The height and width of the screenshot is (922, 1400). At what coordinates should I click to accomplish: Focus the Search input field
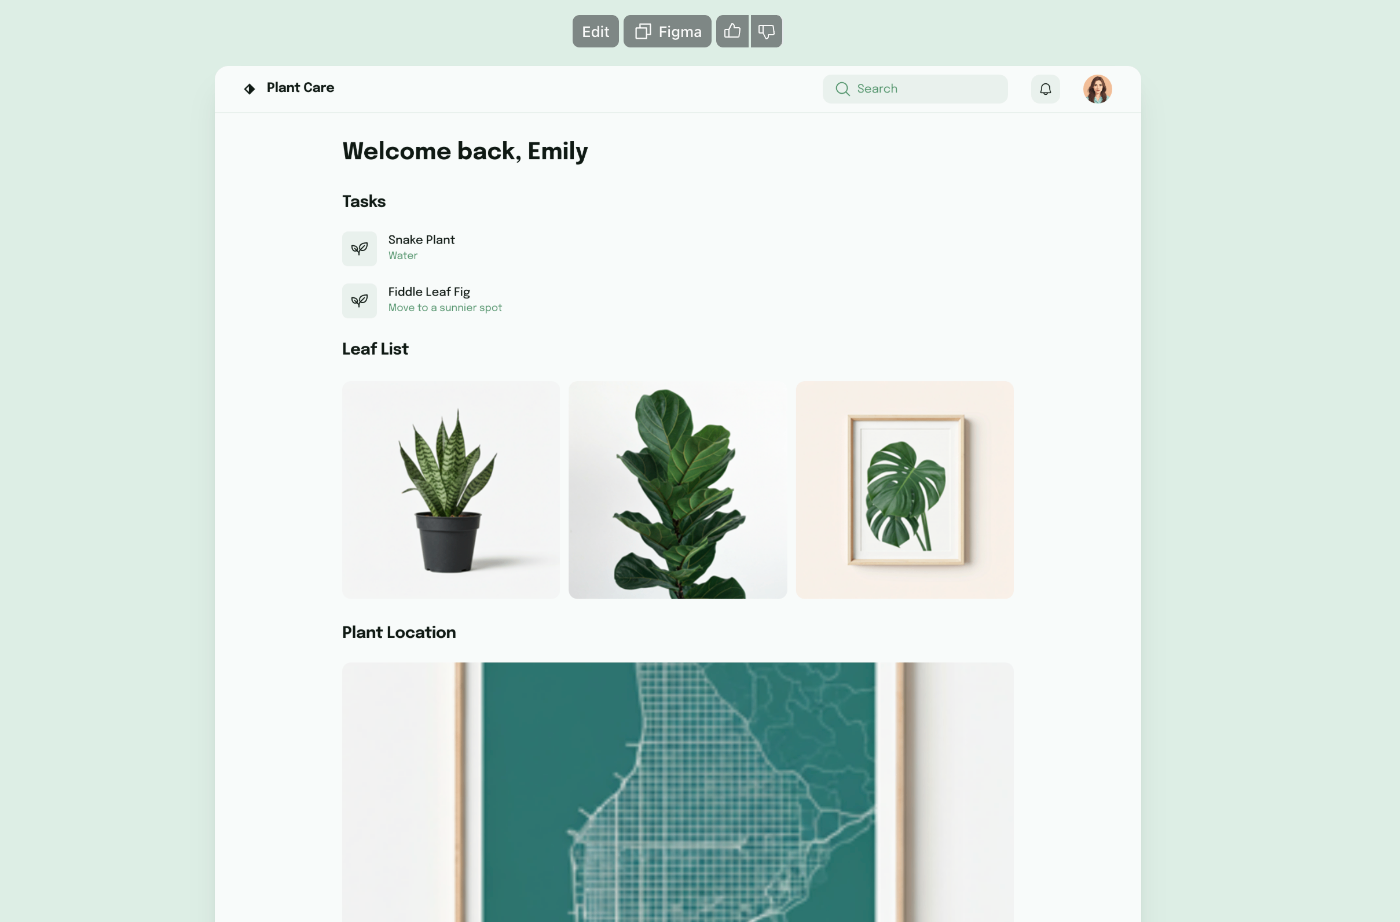coord(915,89)
